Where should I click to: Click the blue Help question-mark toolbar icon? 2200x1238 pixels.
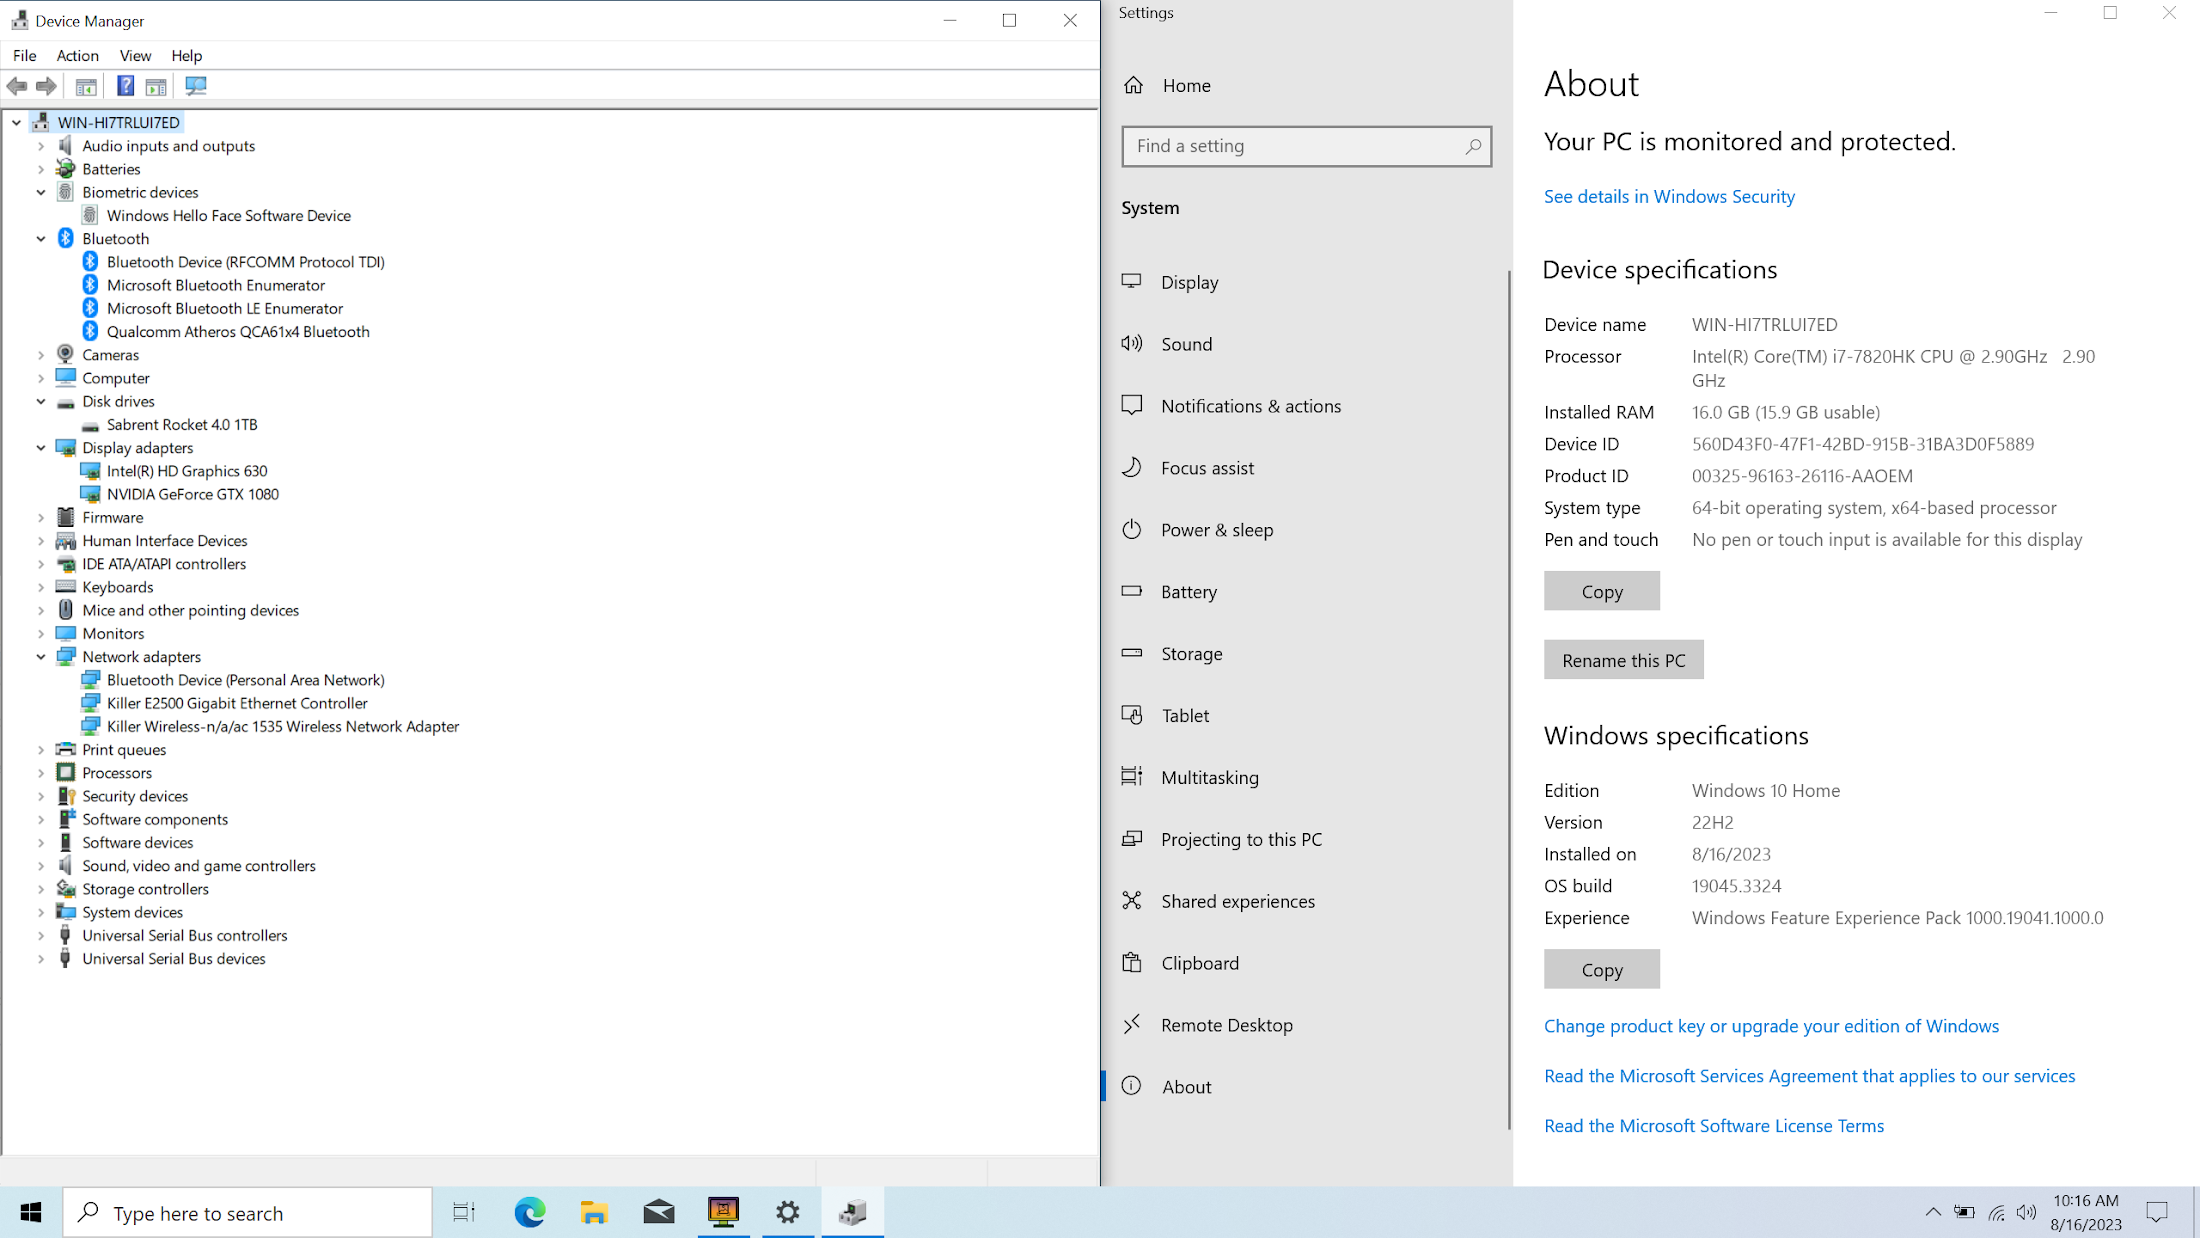coord(125,86)
